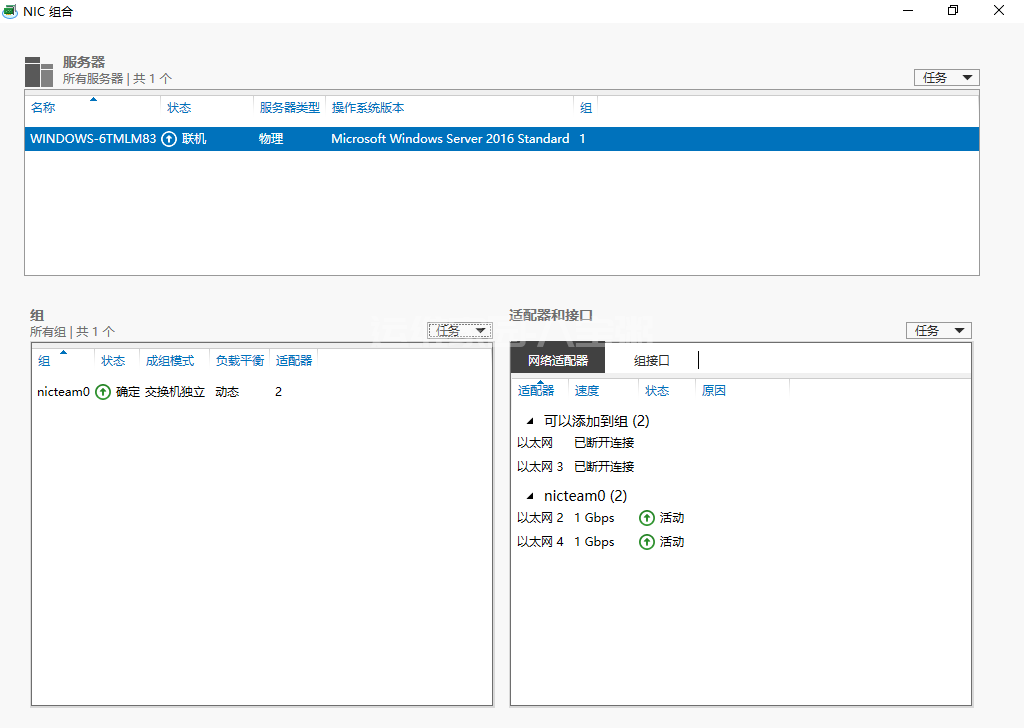Image resolution: width=1024 pixels, height=728 pixels.
Task: Sort teams by 成组模式 column header
Action: tap(170, 361)
